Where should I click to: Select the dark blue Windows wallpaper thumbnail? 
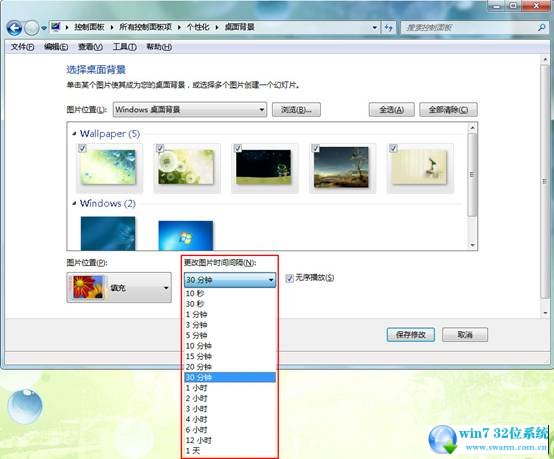pyautogui.click(x=108, y=234)
